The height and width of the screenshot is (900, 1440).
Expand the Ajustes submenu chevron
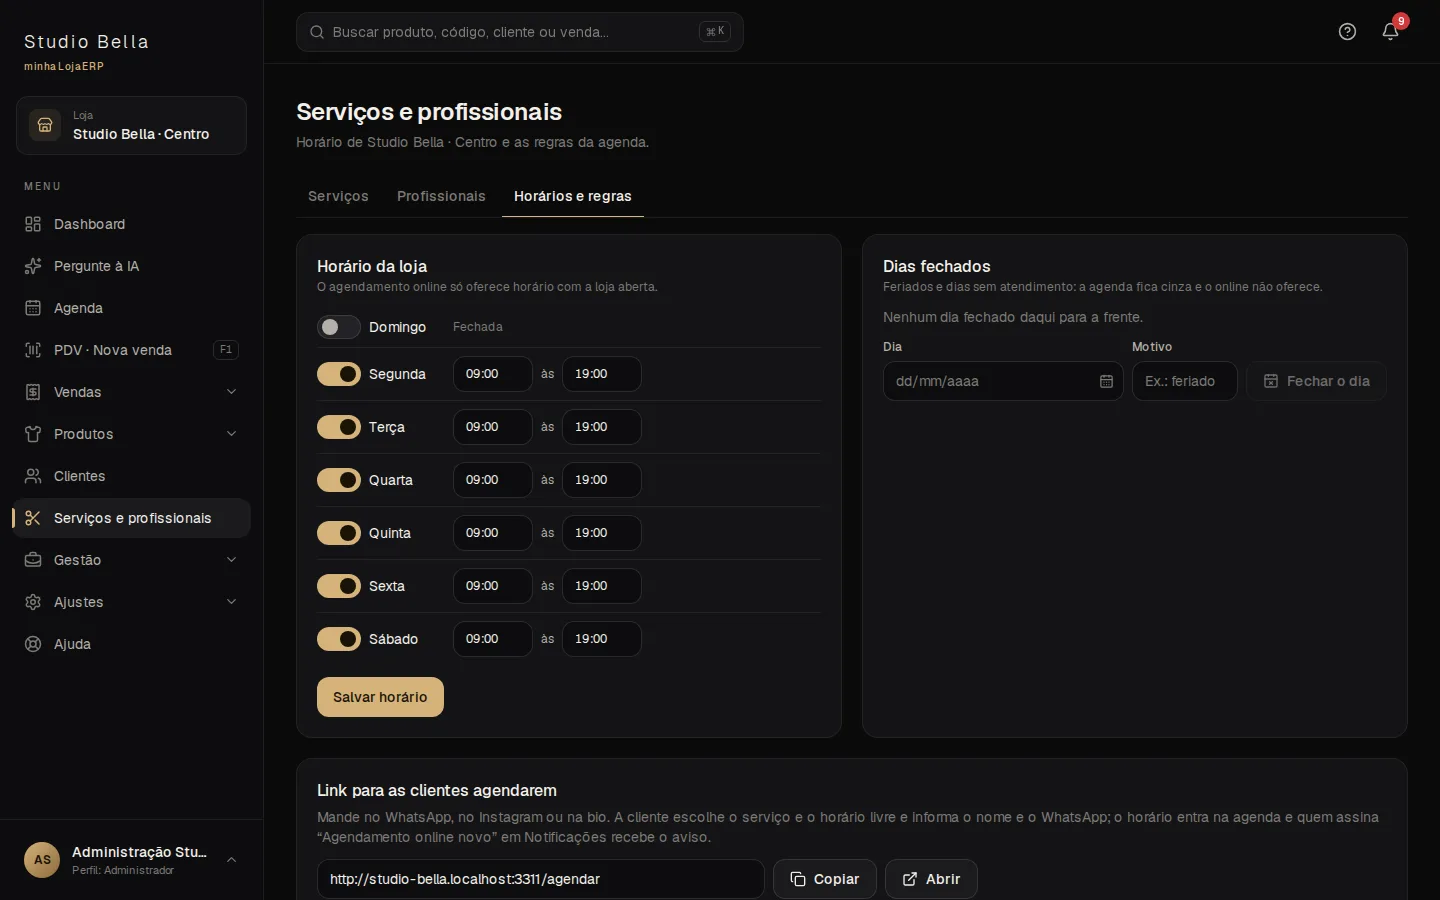[x=232, y=602]
